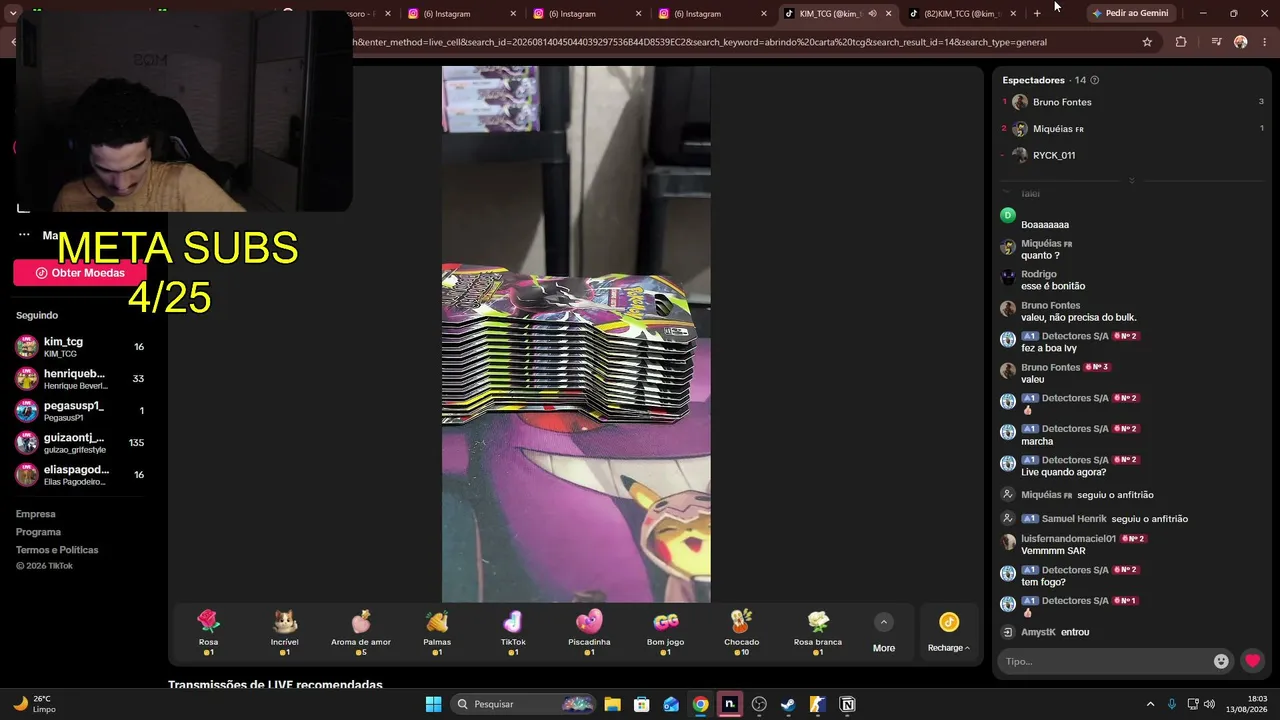Image resolution: width=1280 pixels, height=720 pixels.
Task: Select top viewer Bruno Fontes
Action: pos(1062,102)
